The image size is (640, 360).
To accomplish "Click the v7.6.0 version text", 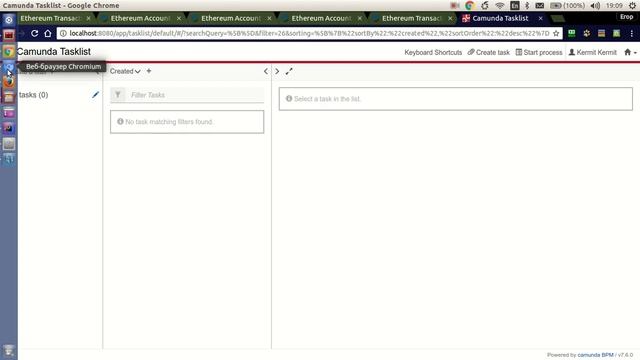I will tap(625, 355).
